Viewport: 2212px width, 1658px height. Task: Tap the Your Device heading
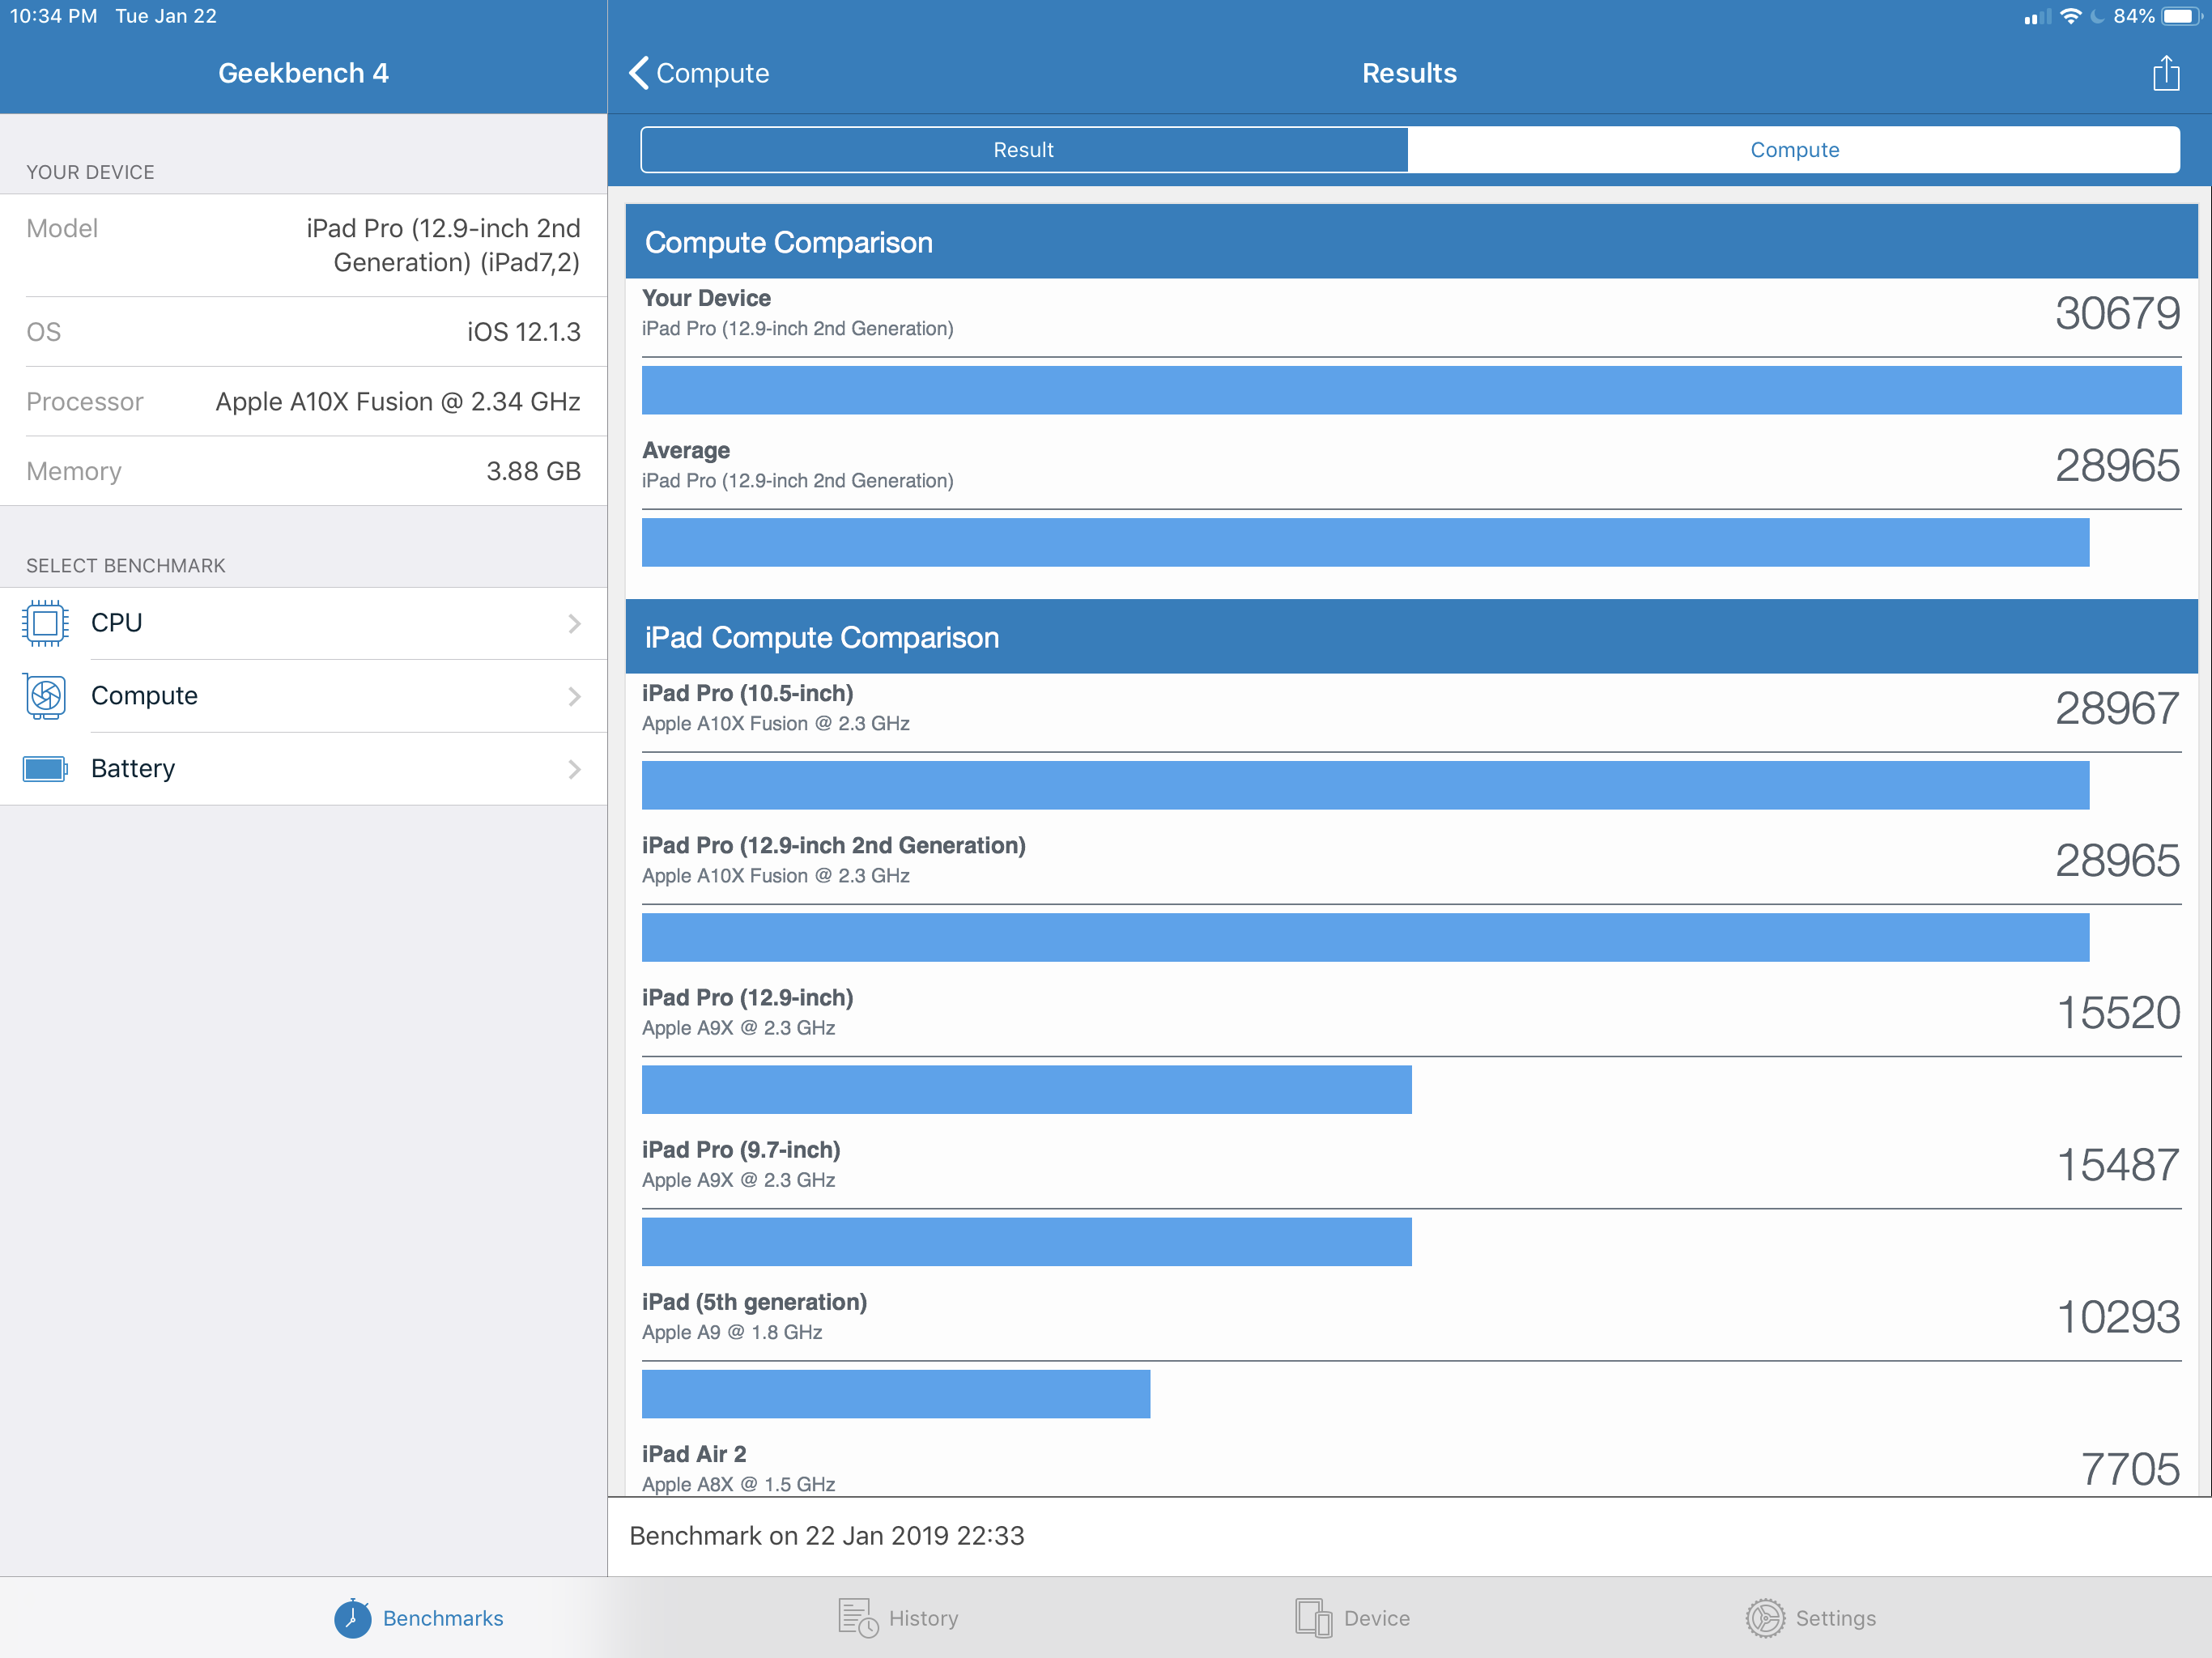706,298
